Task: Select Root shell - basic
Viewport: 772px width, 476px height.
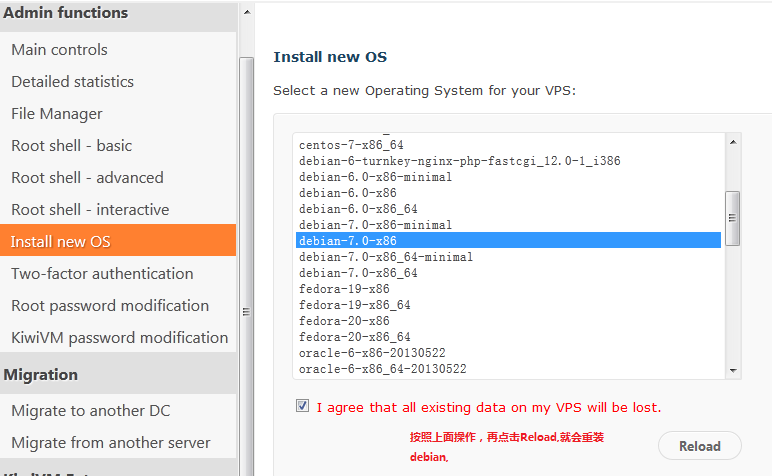Action: 72,146
